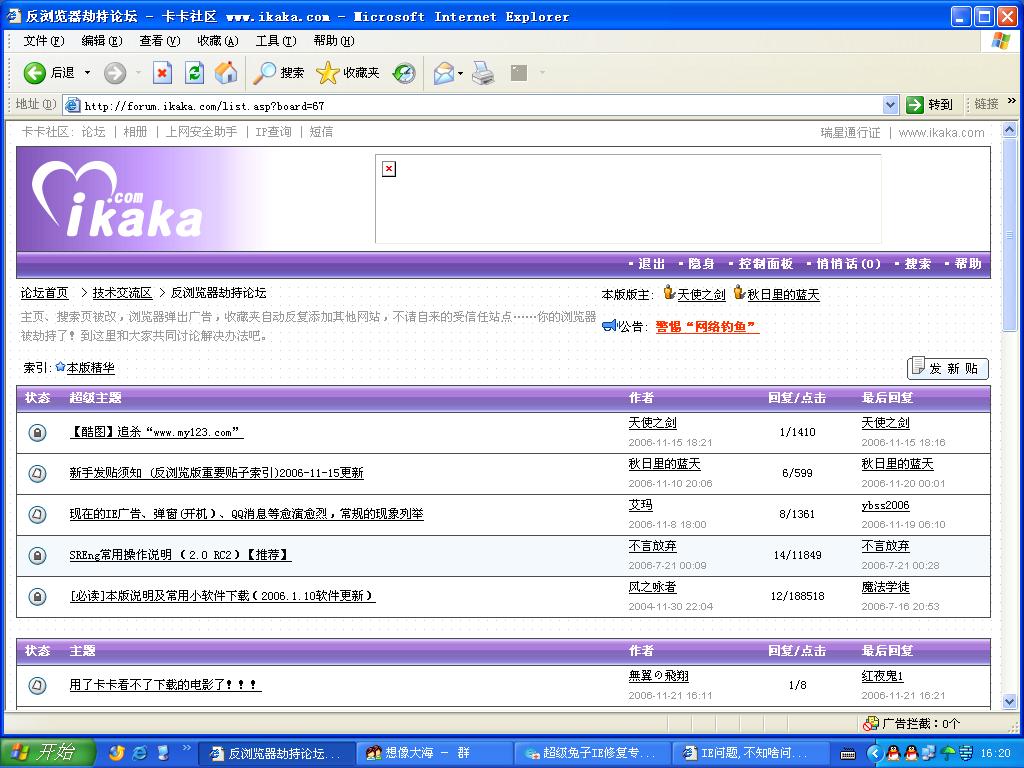Switch to 想像大海 - 群 taskbar window

(434, 753)
